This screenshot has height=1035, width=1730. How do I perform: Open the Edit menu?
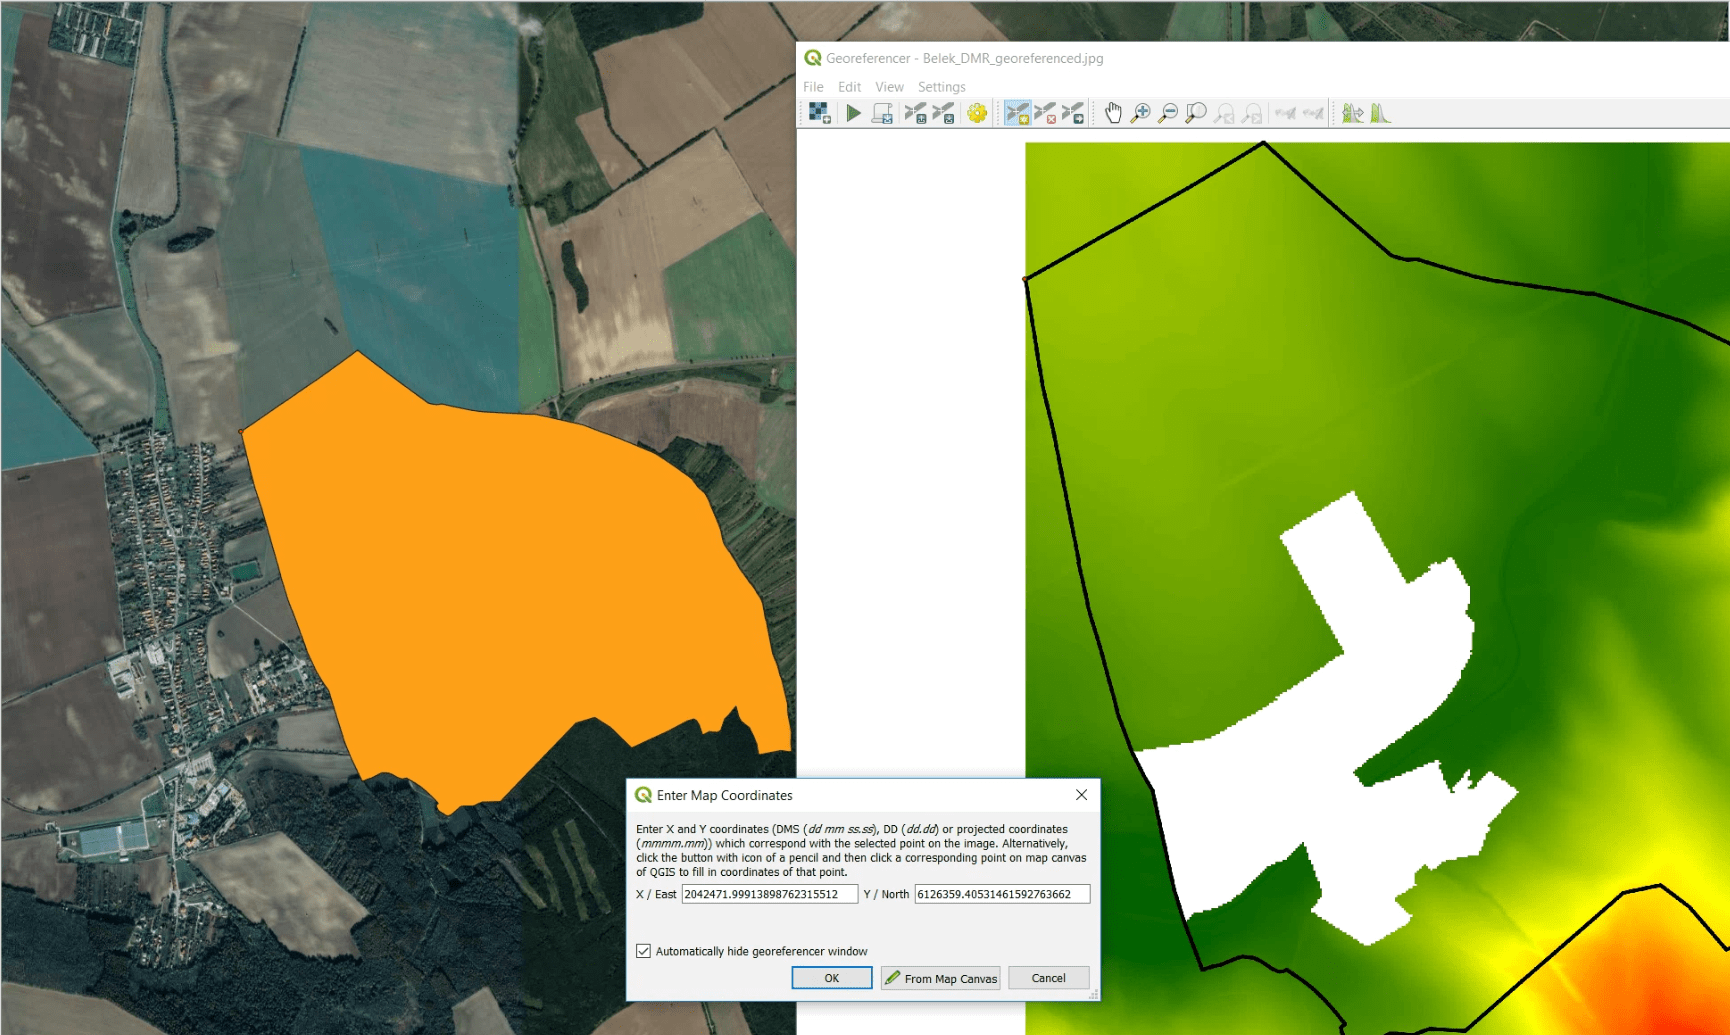(x=849, y=87)
